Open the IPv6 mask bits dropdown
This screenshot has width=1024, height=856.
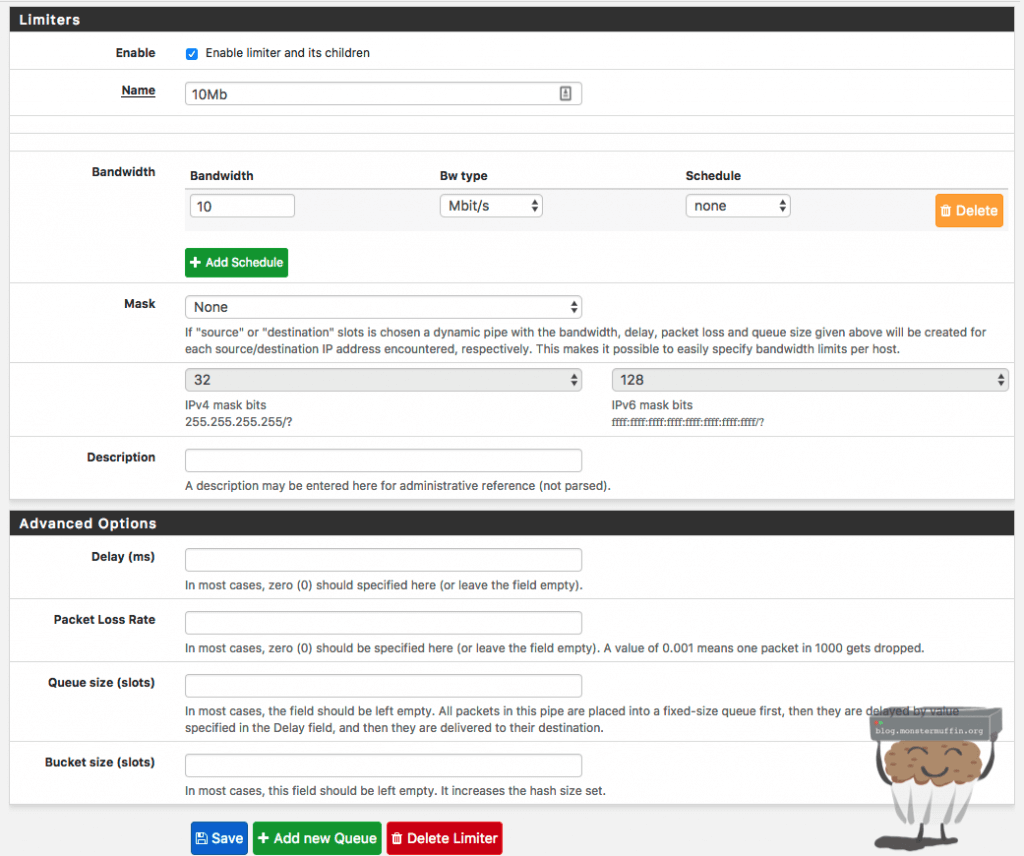(x=809, y=380)
